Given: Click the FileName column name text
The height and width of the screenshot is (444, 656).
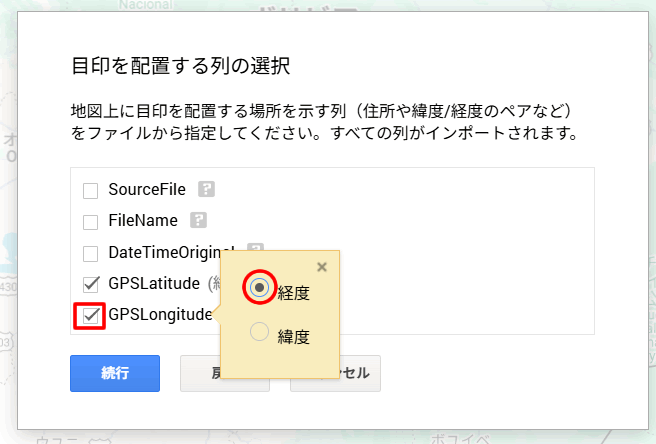Looking at the screenshot, I should tap(143, 220).
